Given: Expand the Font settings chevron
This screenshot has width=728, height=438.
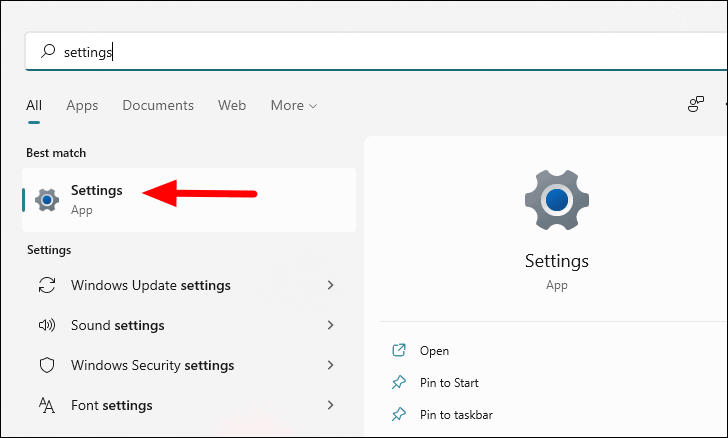Looking at the screenshot, I should coord(331,405).
